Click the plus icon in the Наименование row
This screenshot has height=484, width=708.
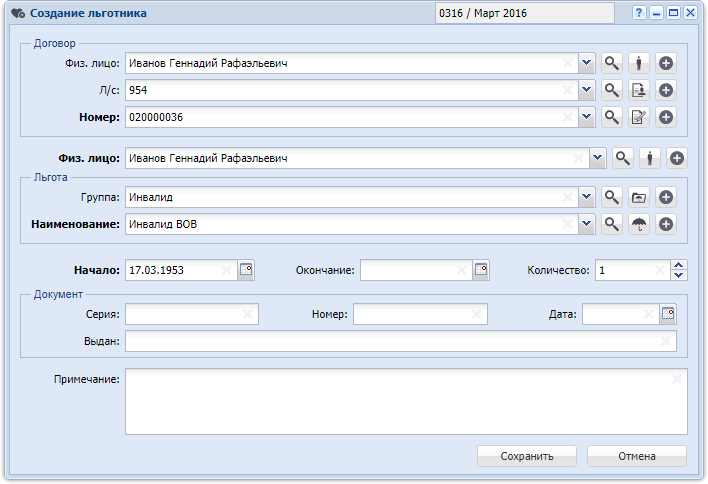(666, 224)
